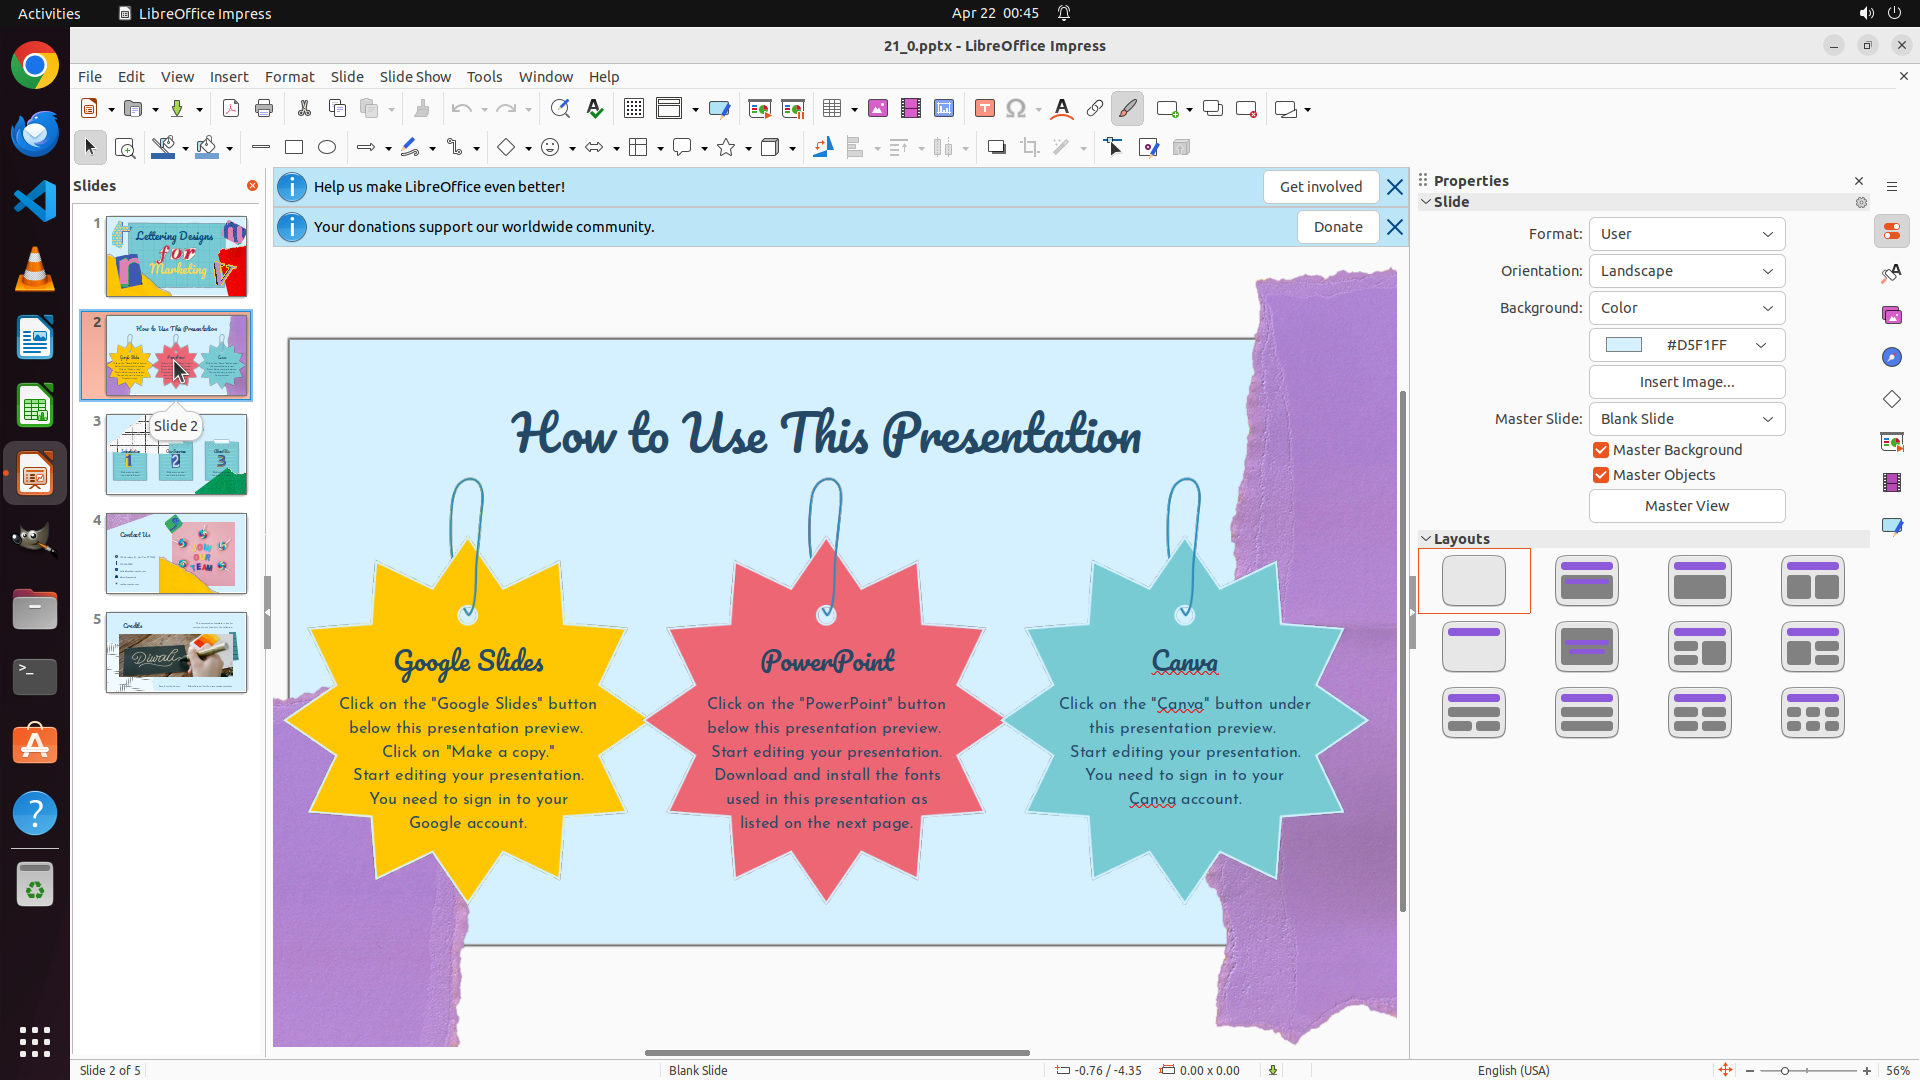Screen dimensions: 1920x1080
Task: Click the Crop Image tool icon
Action: coord(1030,148)
